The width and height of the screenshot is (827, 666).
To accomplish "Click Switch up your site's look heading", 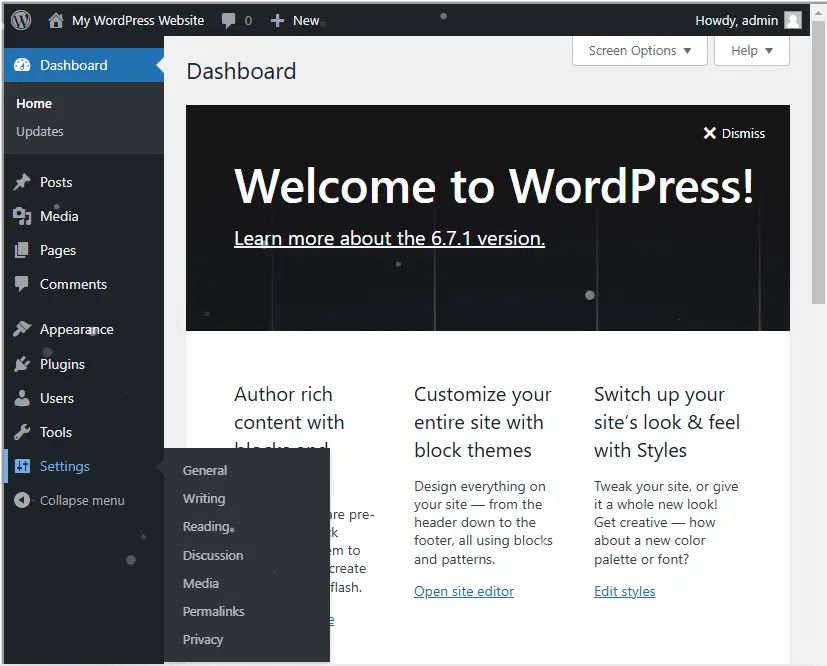I will (x=667, y=422).
